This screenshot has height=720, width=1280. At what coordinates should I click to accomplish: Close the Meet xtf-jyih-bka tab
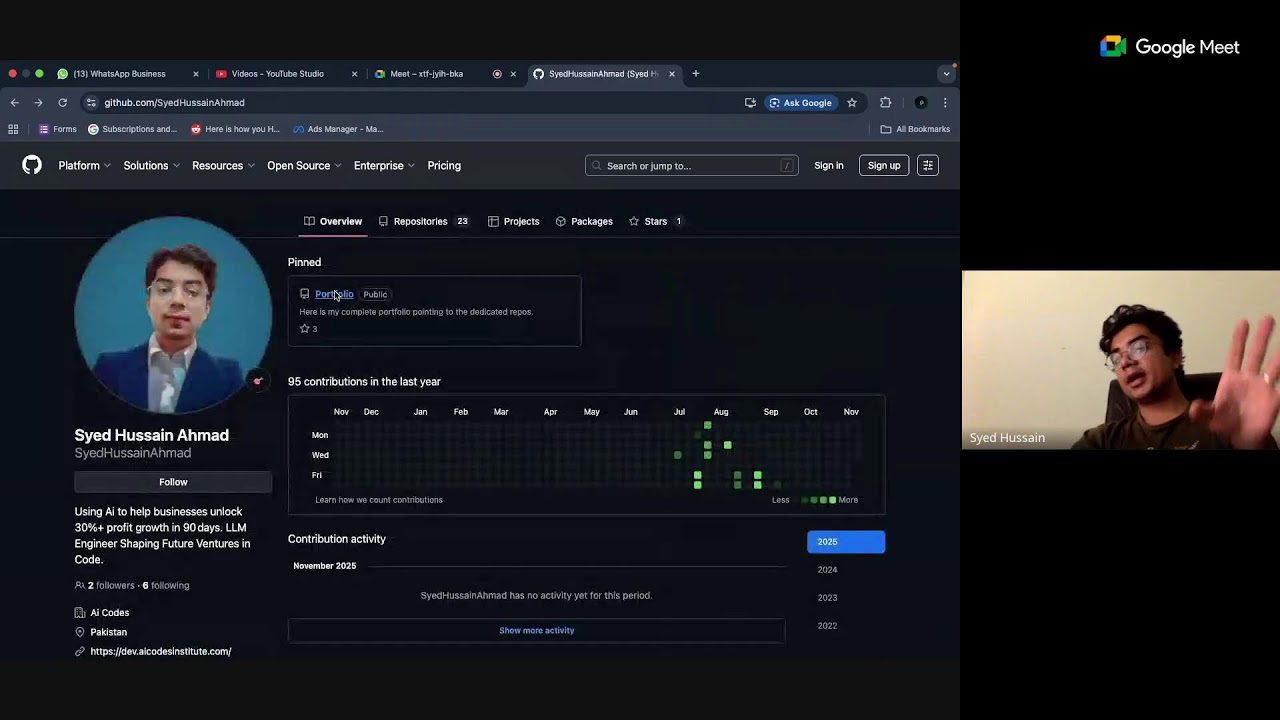point(513,74)
